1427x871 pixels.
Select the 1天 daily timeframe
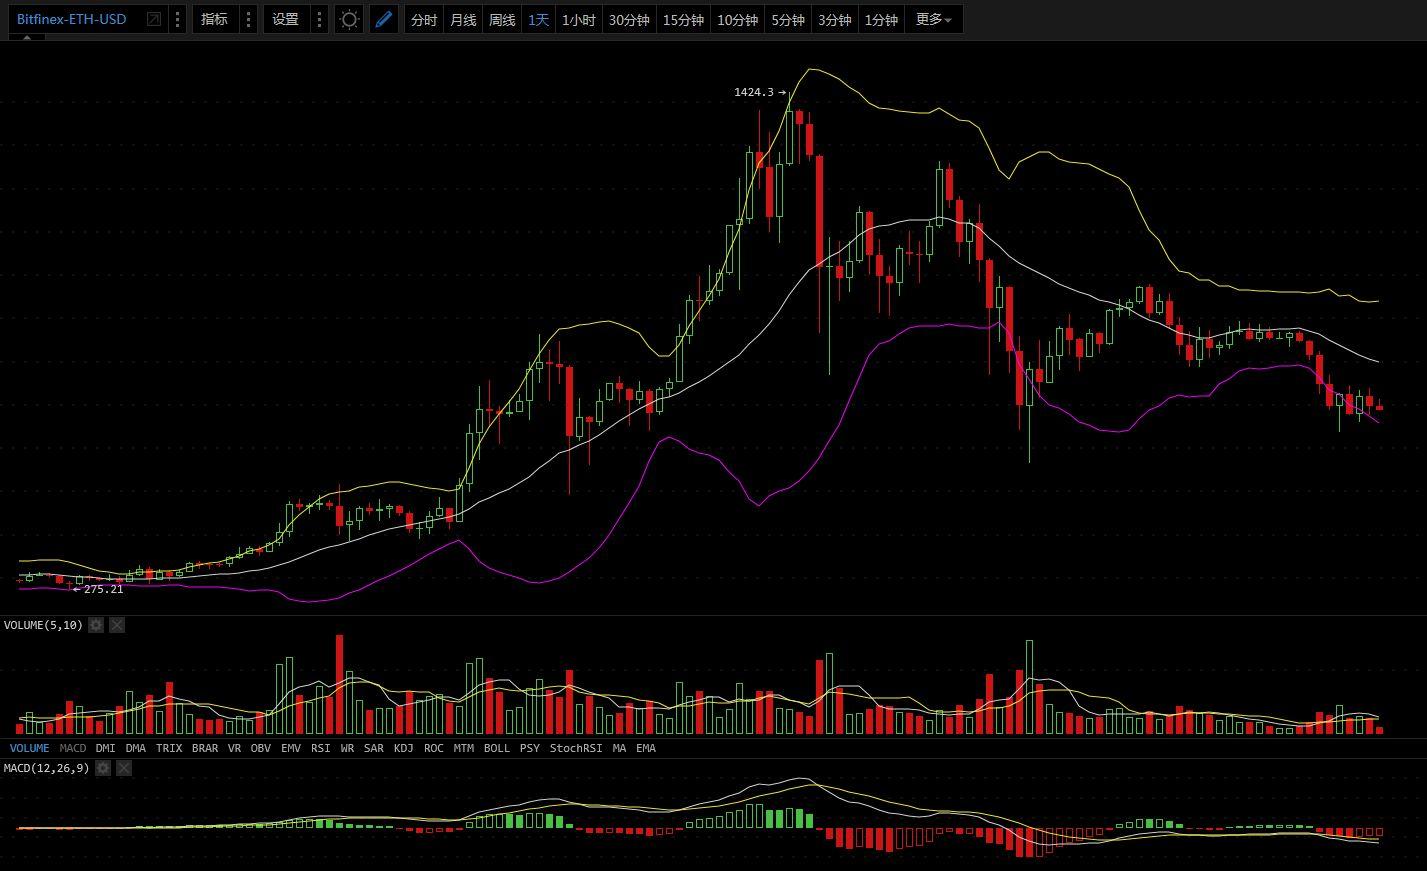pyautogui.click(x=539, y=20)
